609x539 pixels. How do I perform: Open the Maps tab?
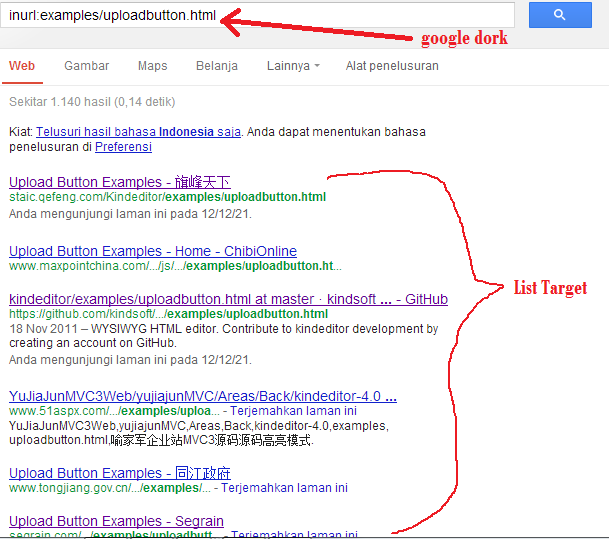point(153,66)
